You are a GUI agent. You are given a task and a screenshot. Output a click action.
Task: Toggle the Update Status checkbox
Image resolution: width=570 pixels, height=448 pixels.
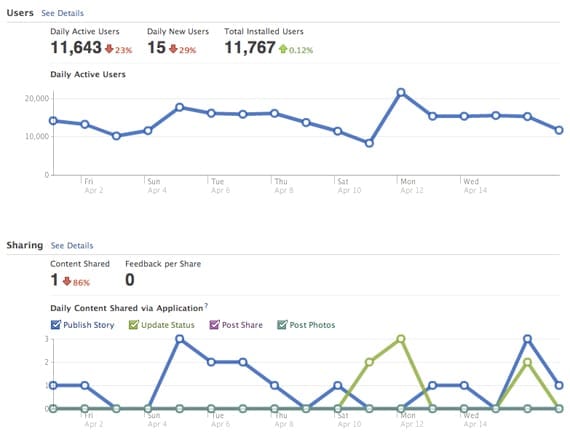click(133, 324)
